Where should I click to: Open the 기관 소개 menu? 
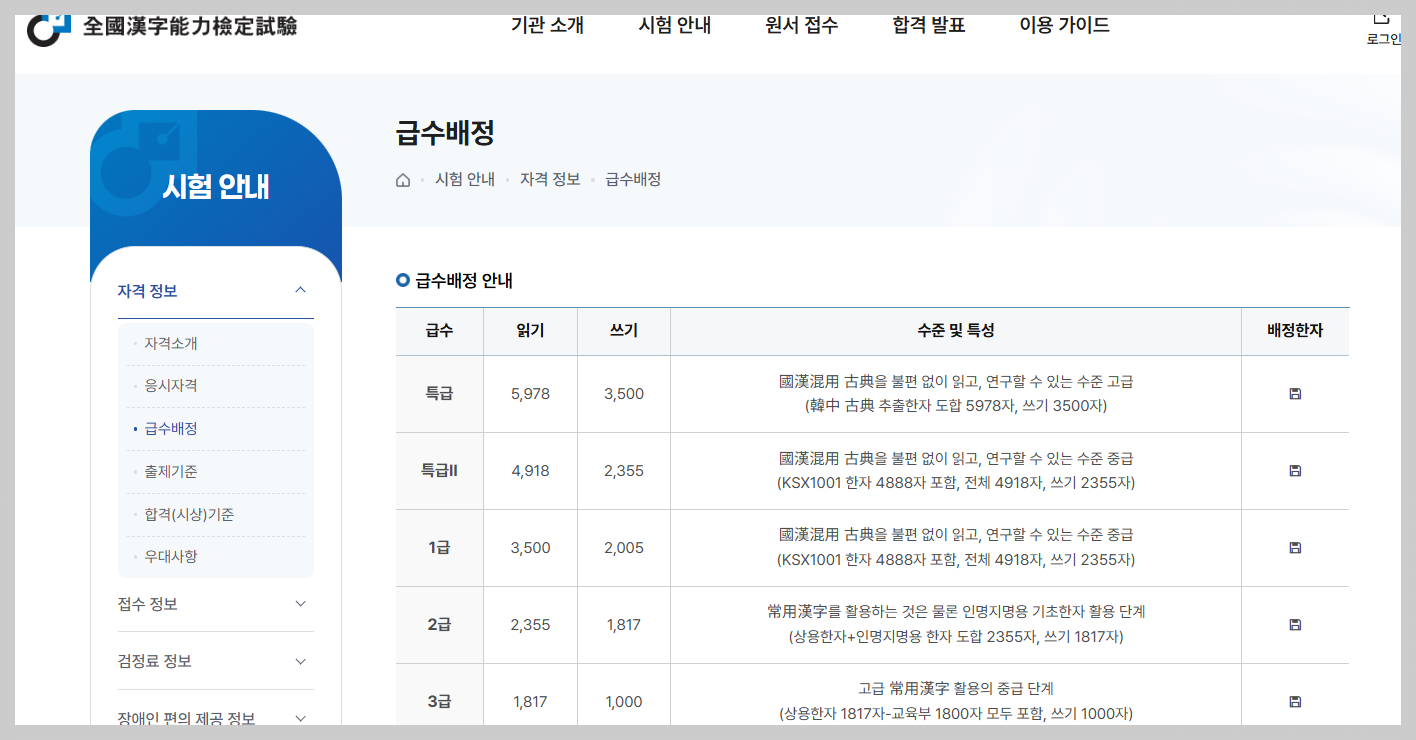[x=544, y=26]
